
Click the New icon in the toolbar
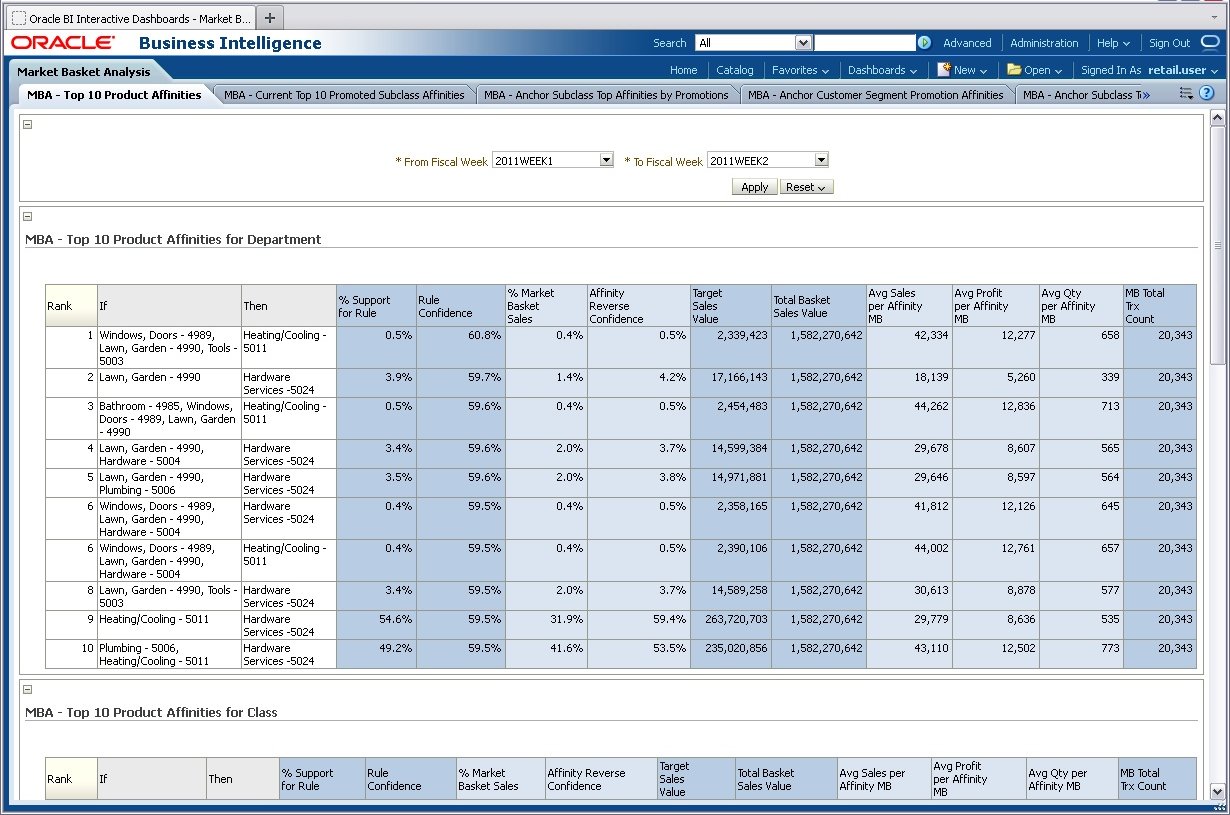[x=944, y=70]
